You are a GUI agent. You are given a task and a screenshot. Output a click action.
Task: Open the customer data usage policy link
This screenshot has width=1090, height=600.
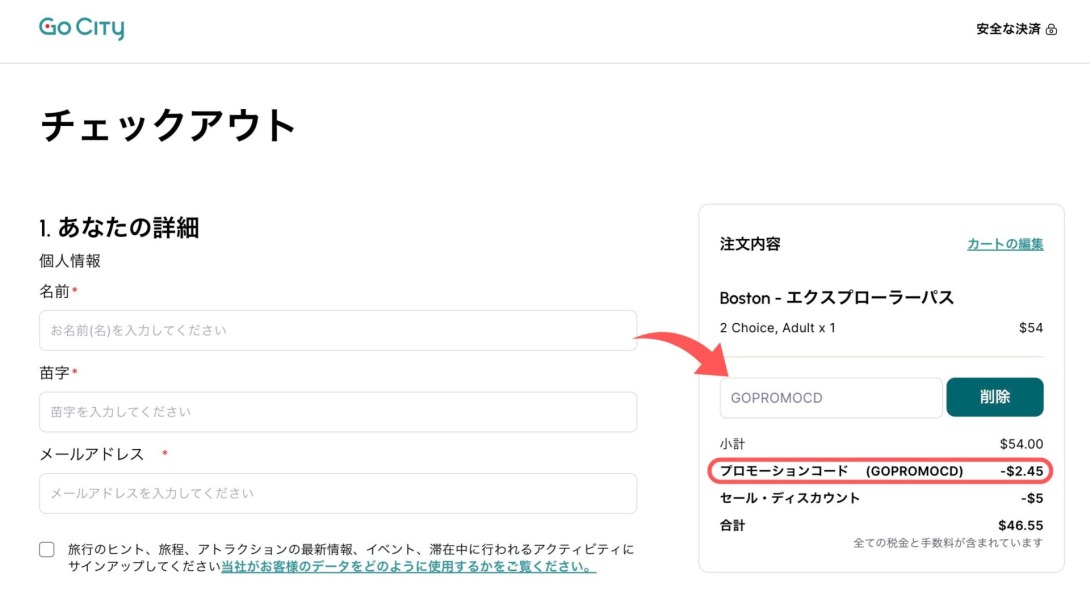click(x=408, y=566)
